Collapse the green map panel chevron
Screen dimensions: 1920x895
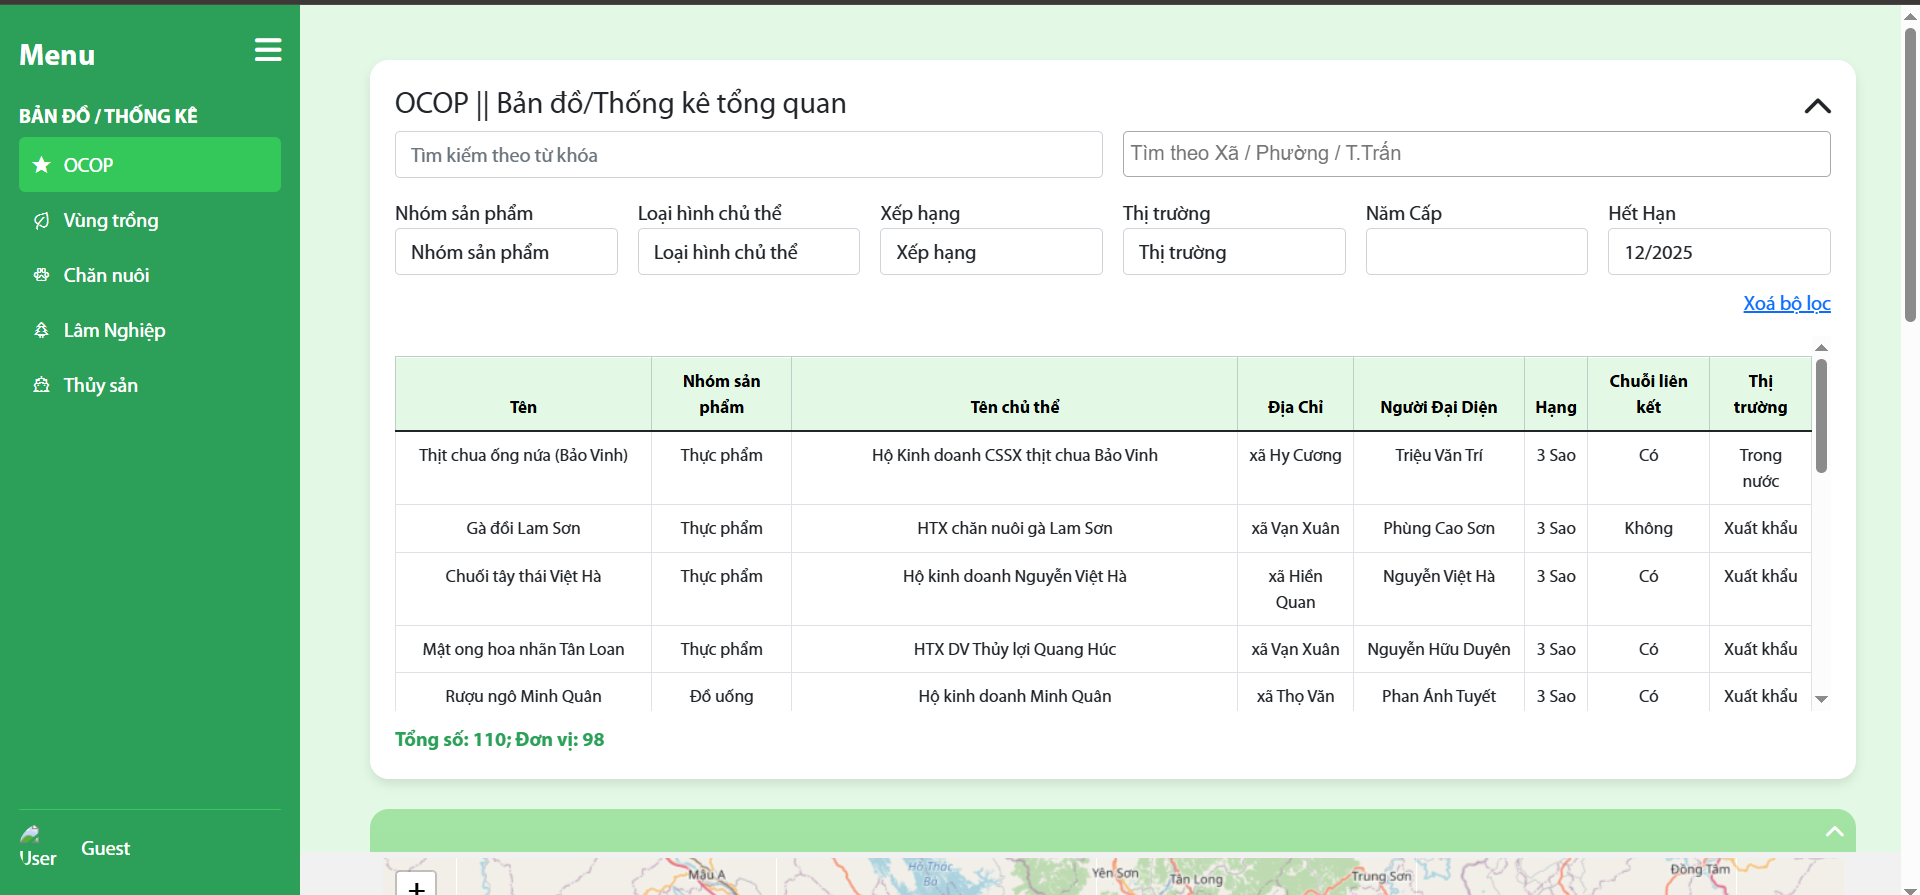pyautogui.click(x=1834, y=832)
